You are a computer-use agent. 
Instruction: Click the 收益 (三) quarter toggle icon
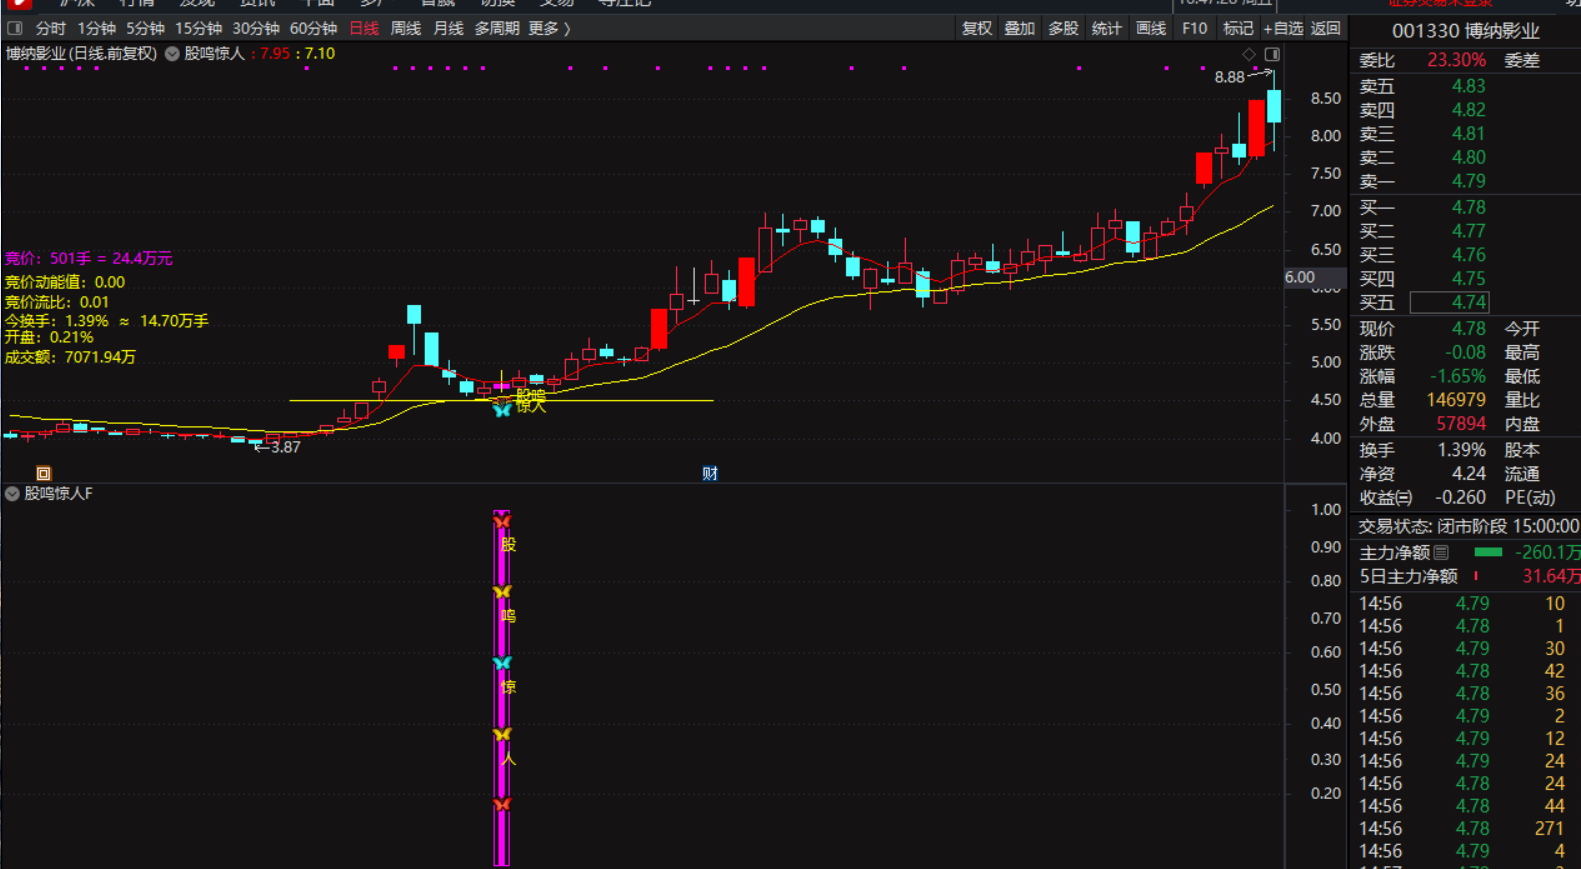tap(1404, 497)
